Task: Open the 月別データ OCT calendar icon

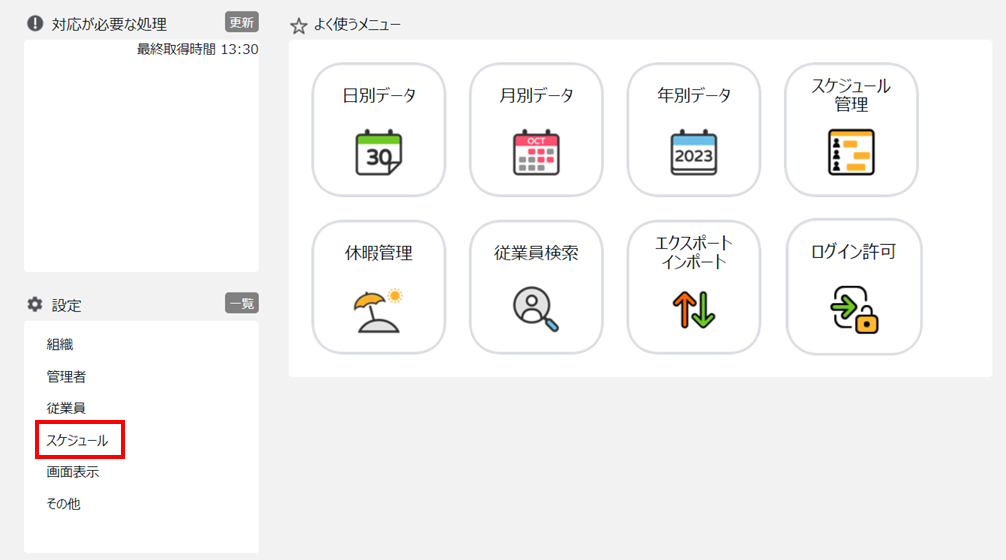Action: pos(536,153)
